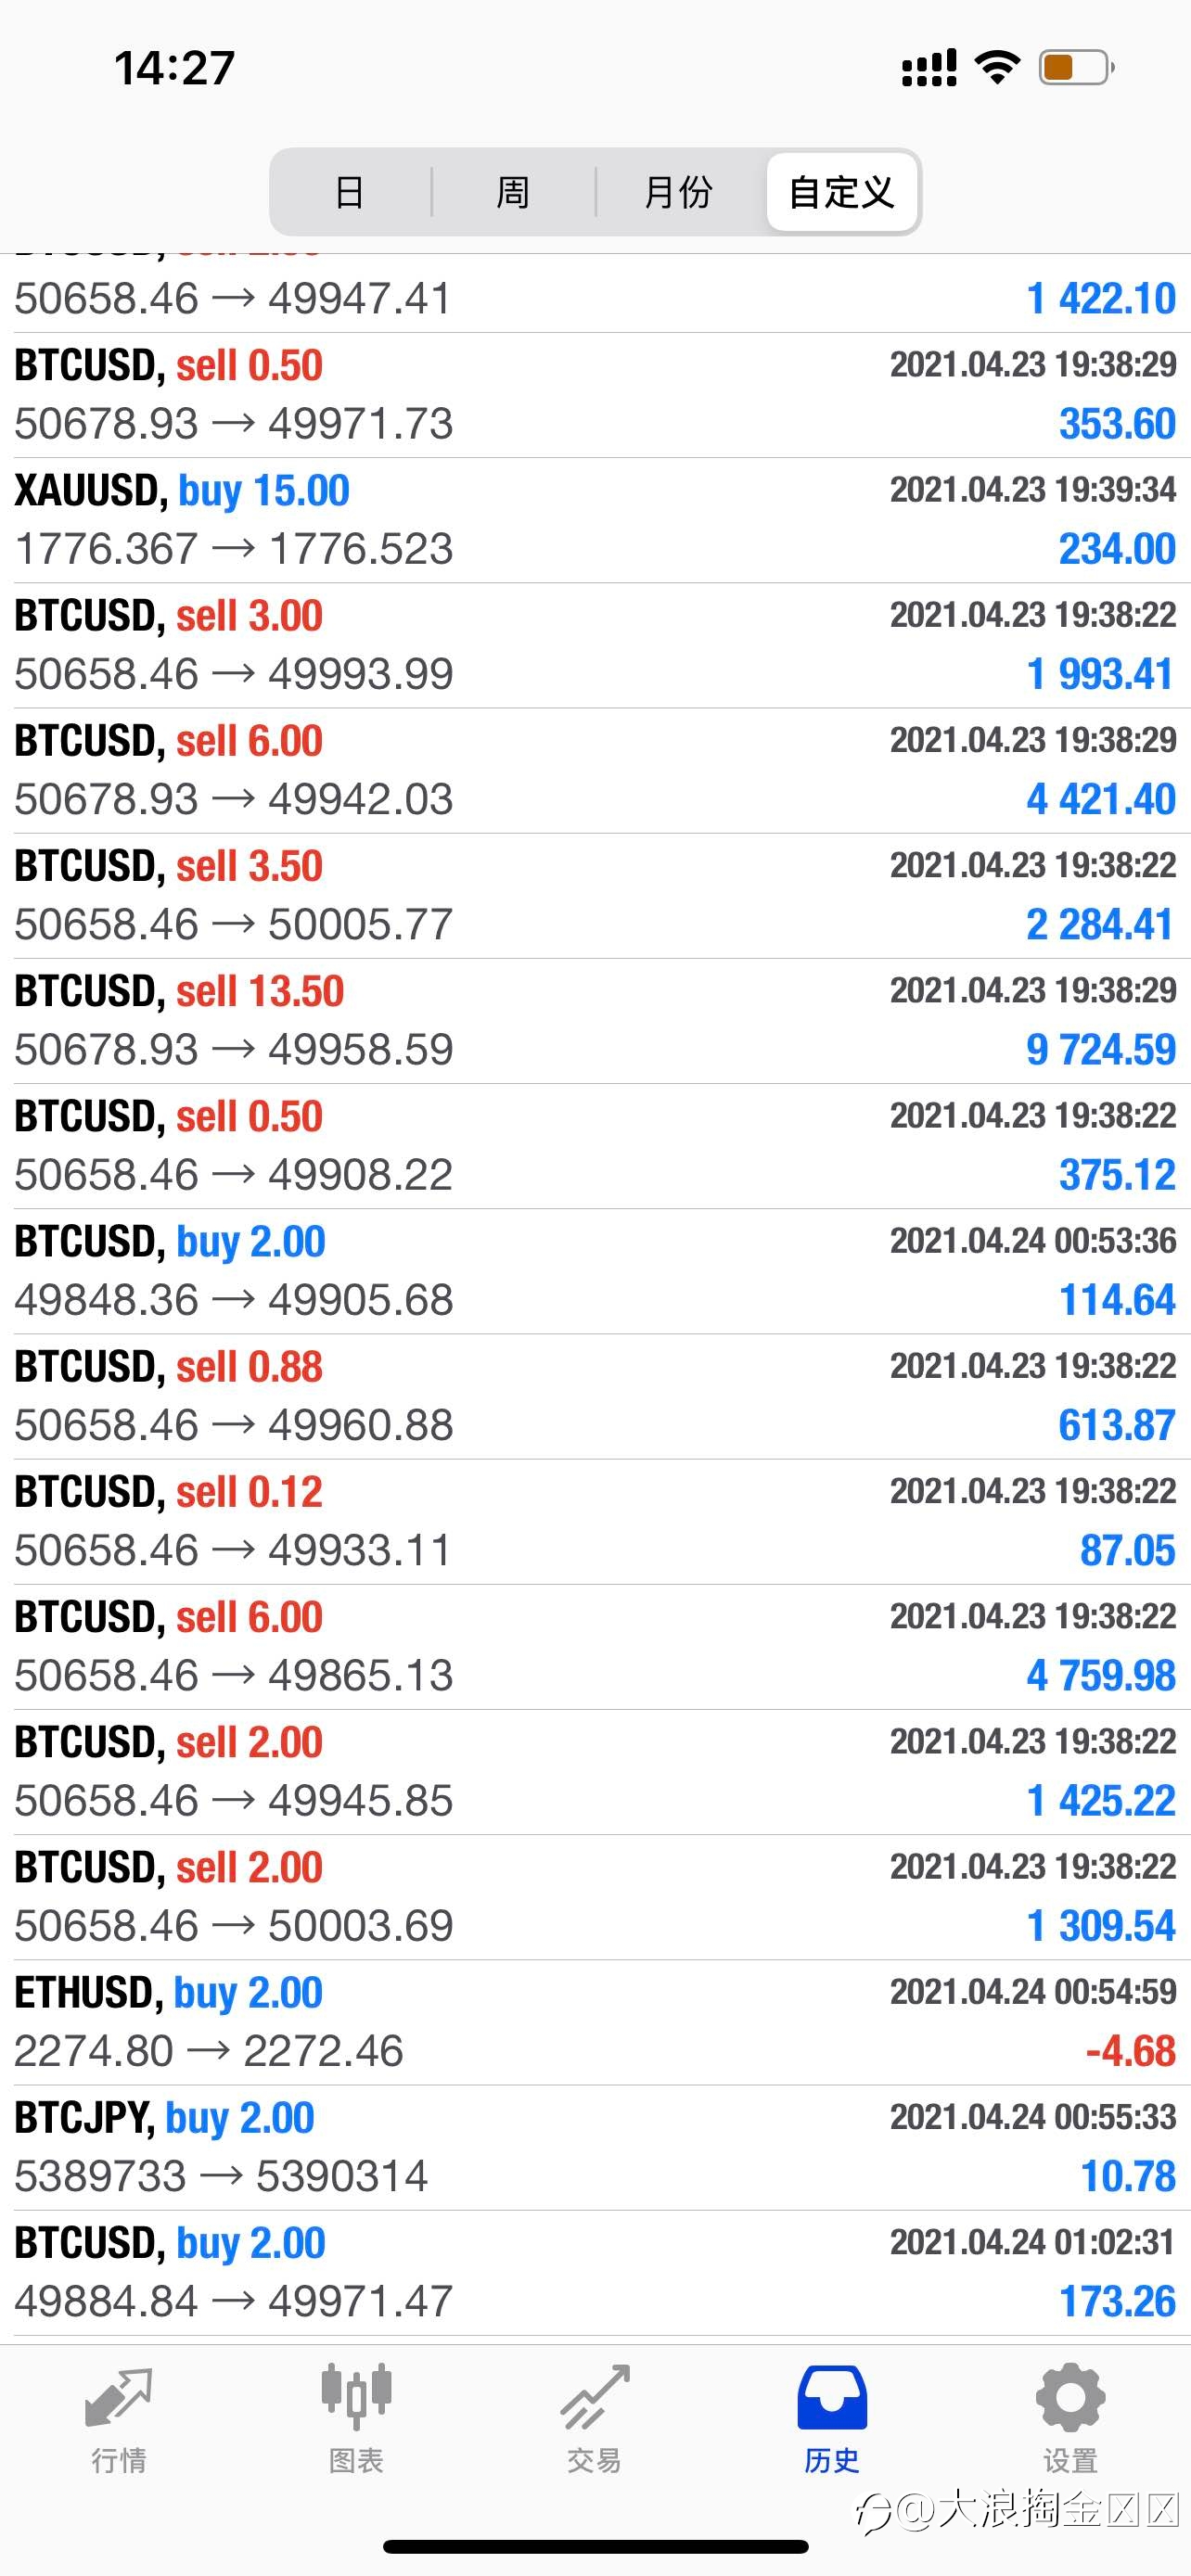Tap the -4.68 loss value
Image resolution: width=1191 pixels, height=2576 pixels.
tap(1131, 2050)
